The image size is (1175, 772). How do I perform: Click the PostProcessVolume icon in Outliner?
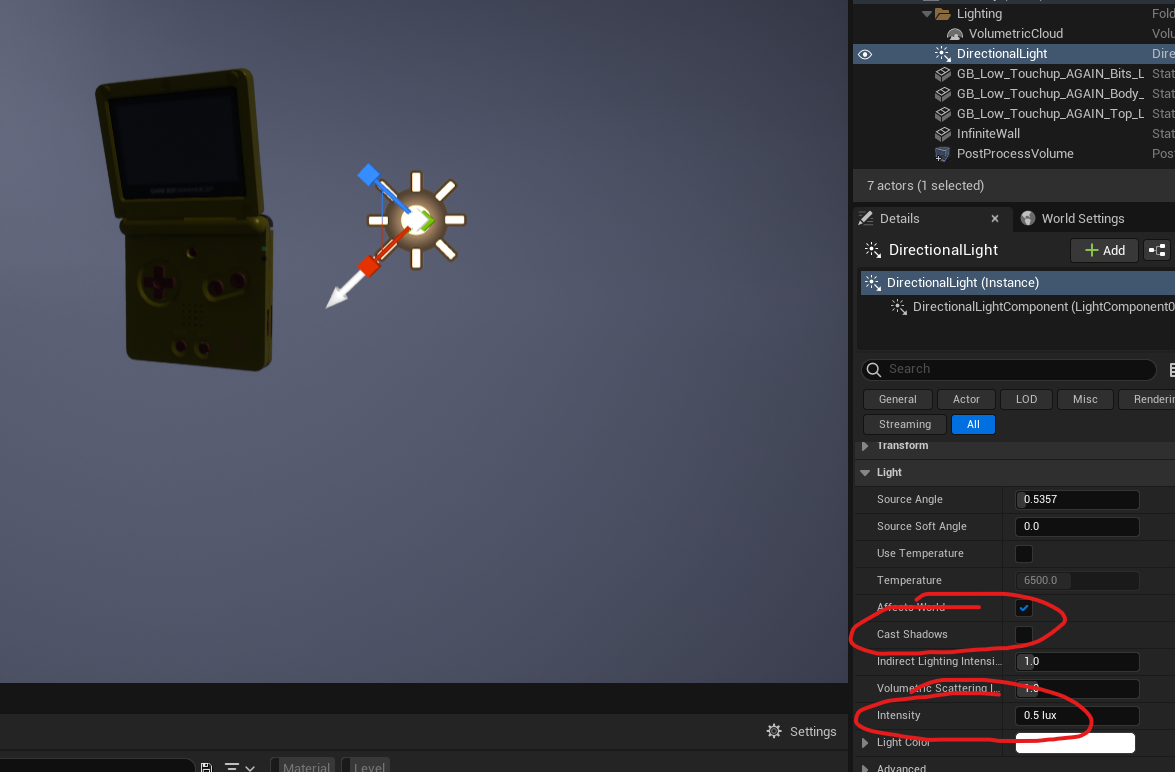tap(943, 154)
